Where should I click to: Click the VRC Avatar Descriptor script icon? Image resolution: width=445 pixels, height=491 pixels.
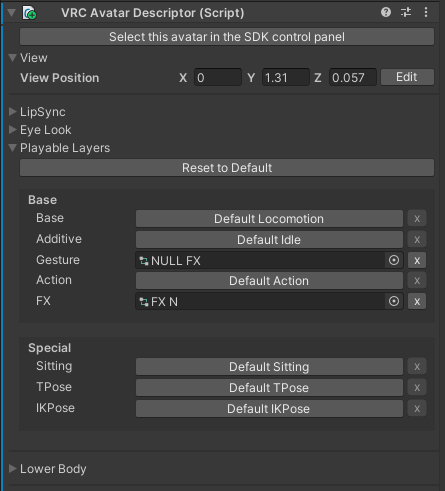29,13
